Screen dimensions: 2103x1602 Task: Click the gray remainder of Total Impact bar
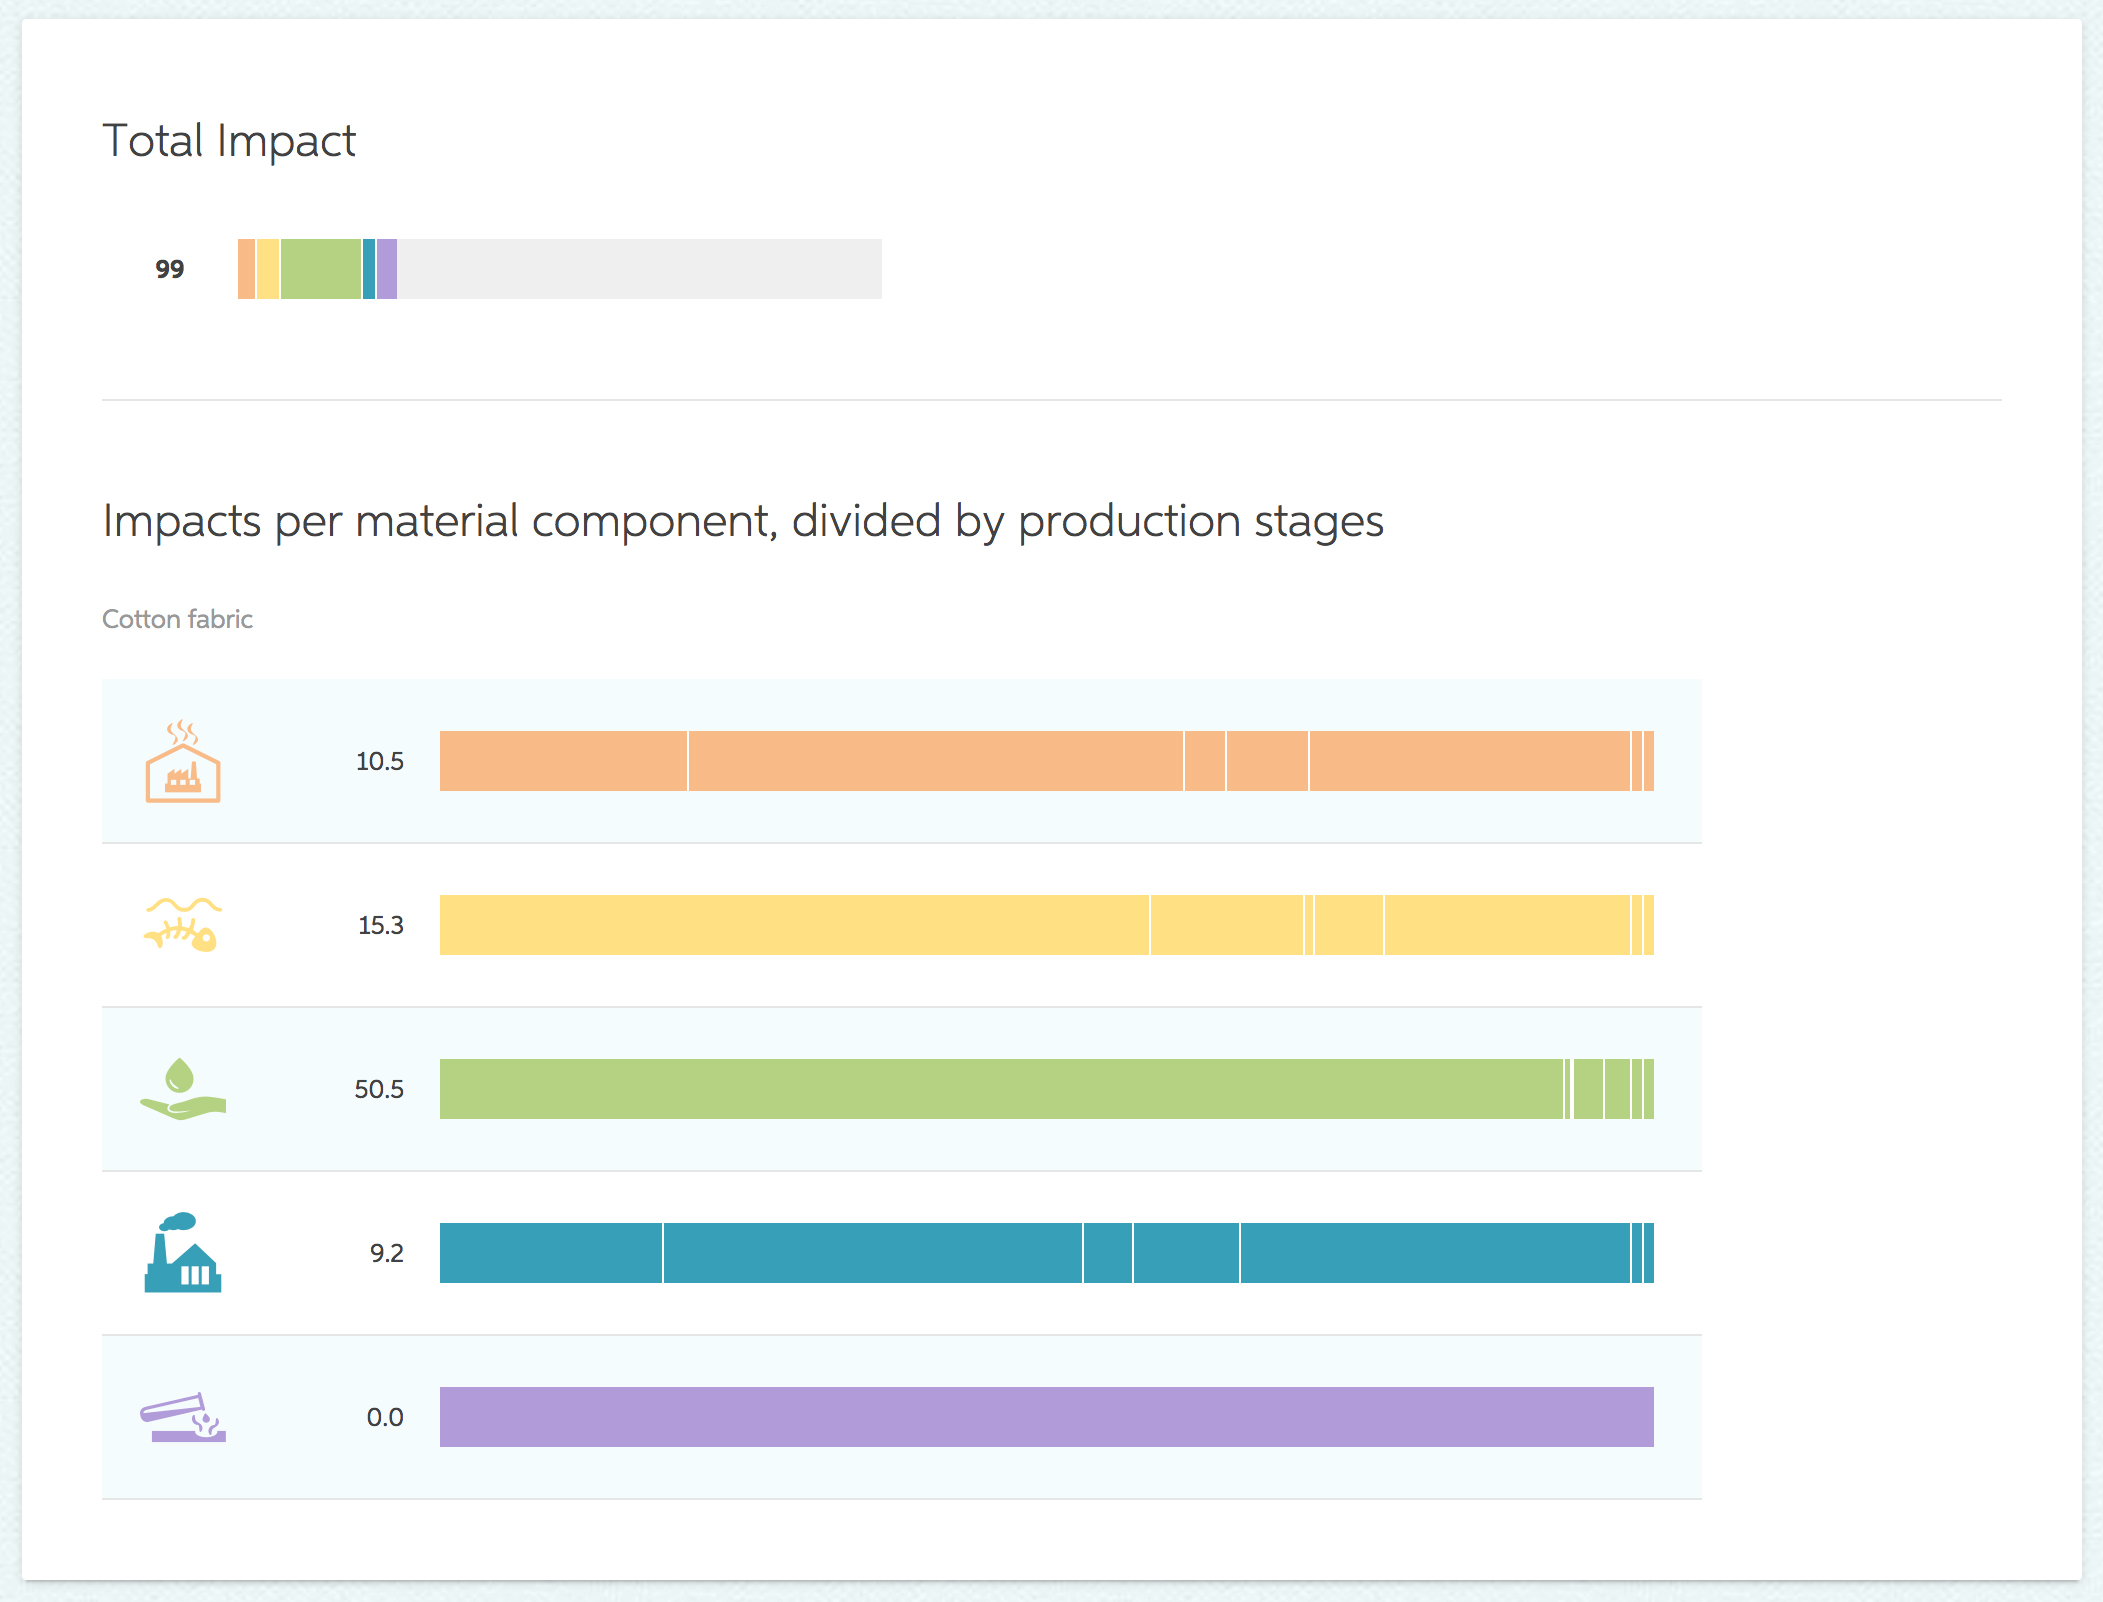point(640,269)
